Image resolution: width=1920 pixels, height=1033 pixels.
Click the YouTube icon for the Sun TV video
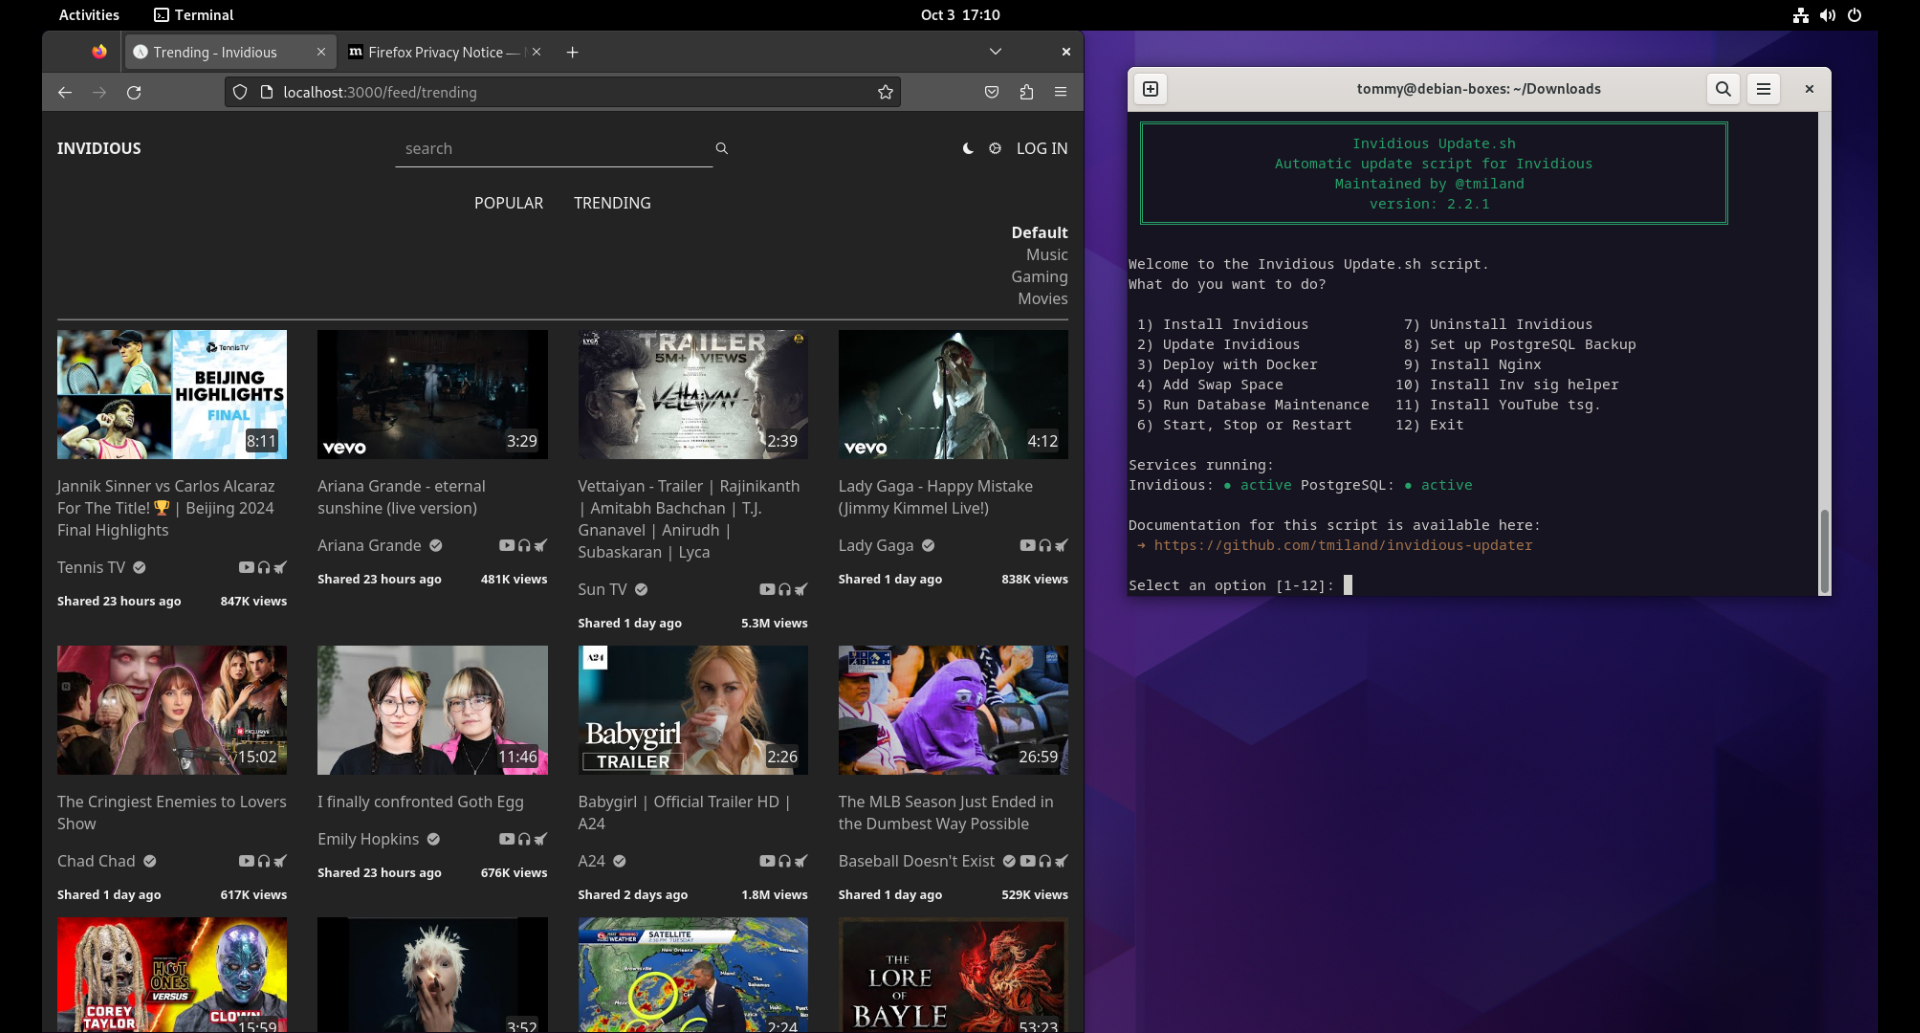click(x=767, y=589)
